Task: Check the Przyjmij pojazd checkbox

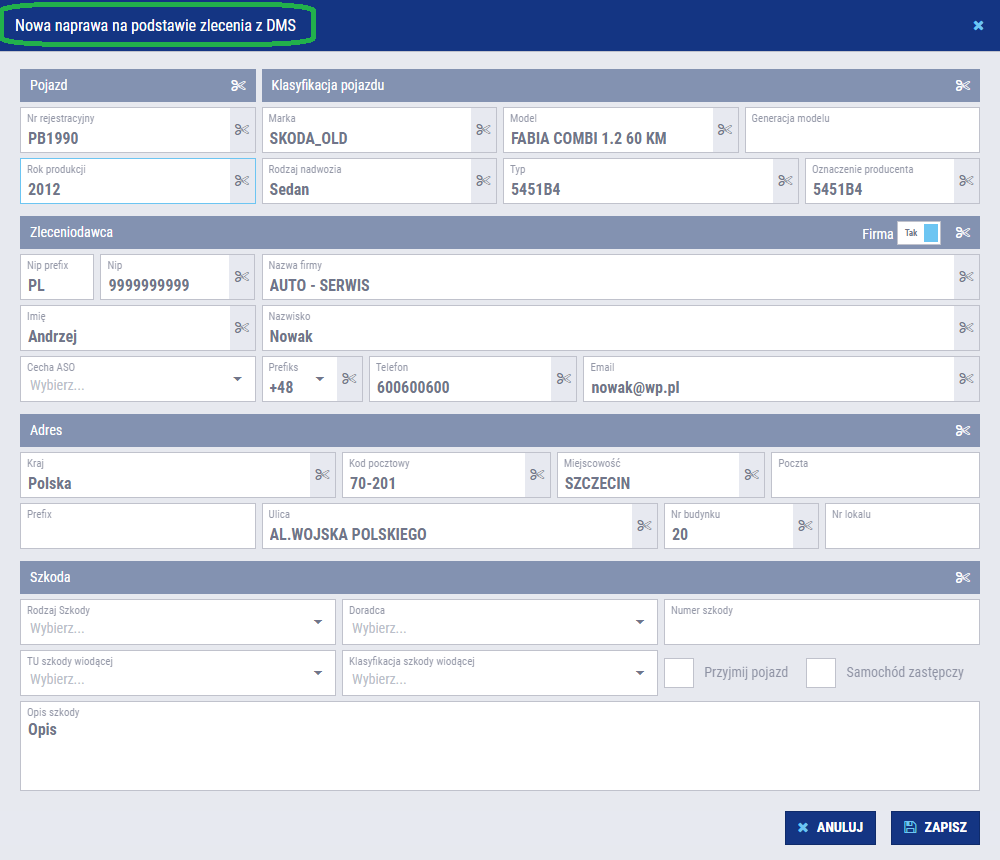Action: tap(679, 673)
